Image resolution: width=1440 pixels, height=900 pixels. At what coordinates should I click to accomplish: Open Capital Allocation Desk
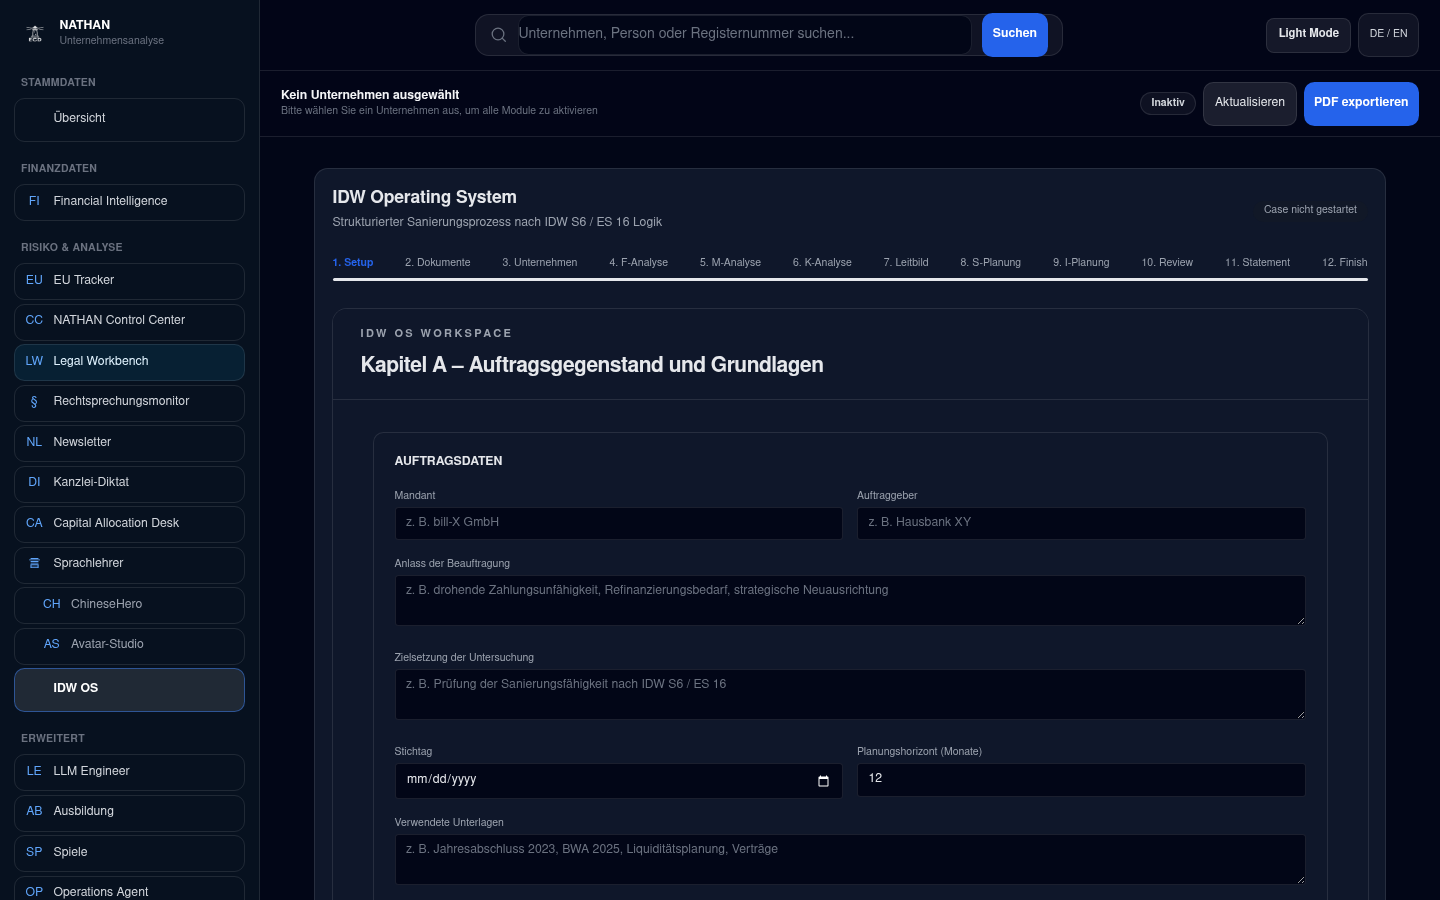click(129, 524)
